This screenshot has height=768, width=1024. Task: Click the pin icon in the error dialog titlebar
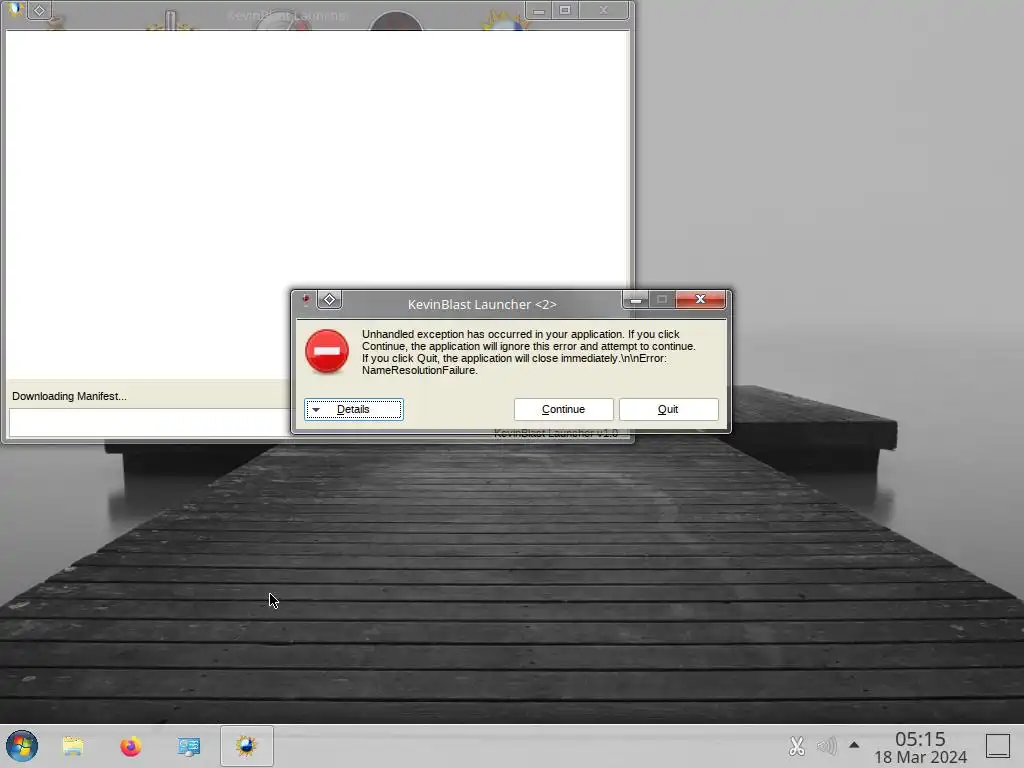[306, 300]
